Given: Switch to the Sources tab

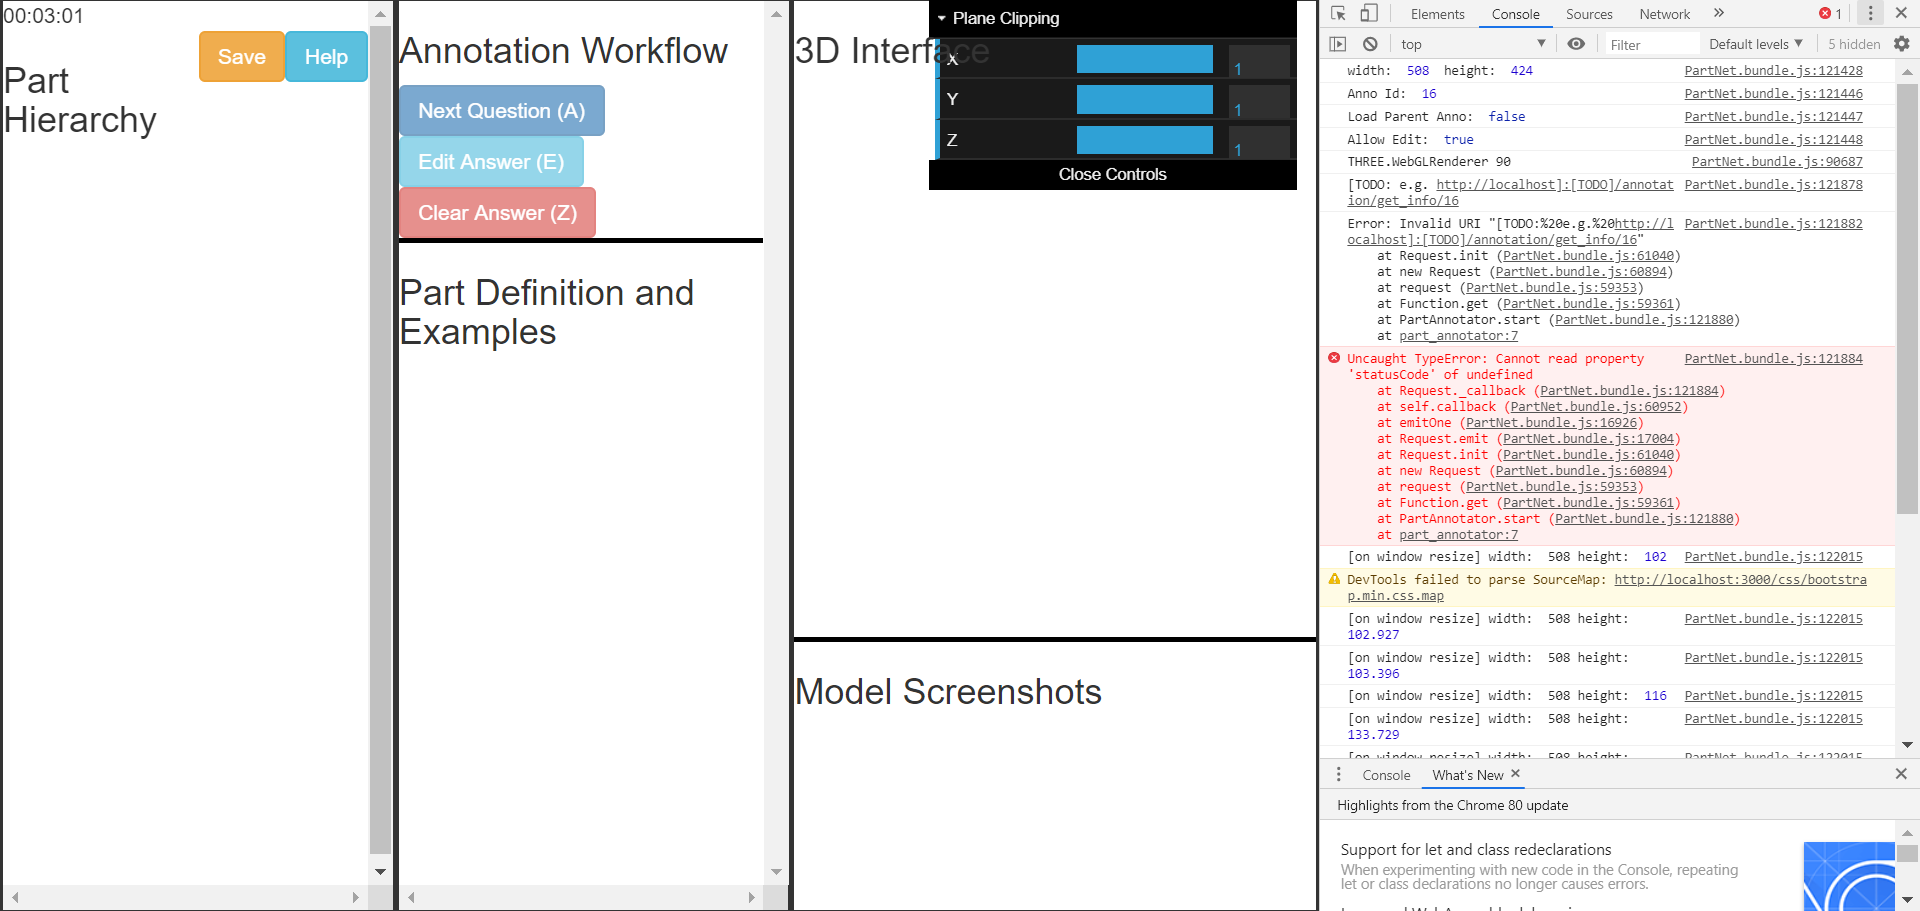Looking at the screenshot, I should click(x=1589, y=14).
